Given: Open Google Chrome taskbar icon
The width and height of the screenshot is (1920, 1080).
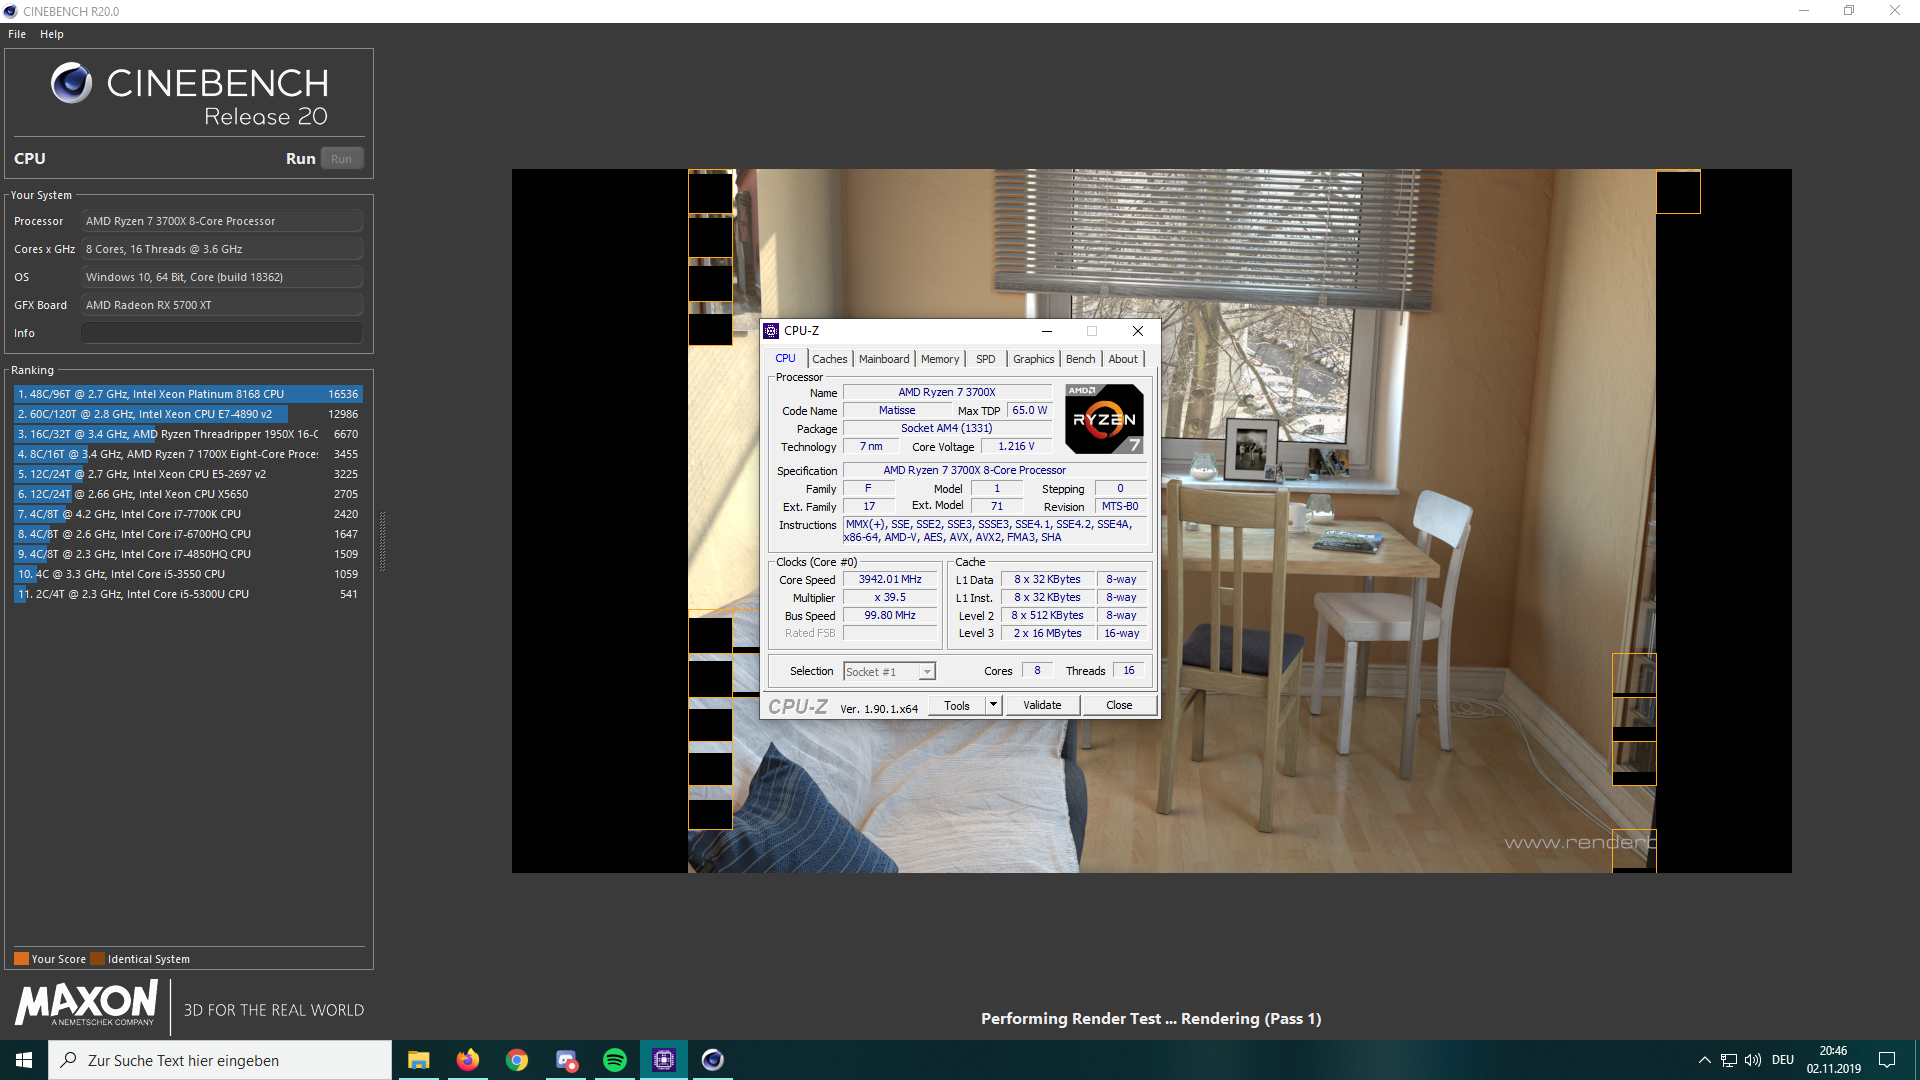Looking at the screenshot, I should (x=516, y=1060).
